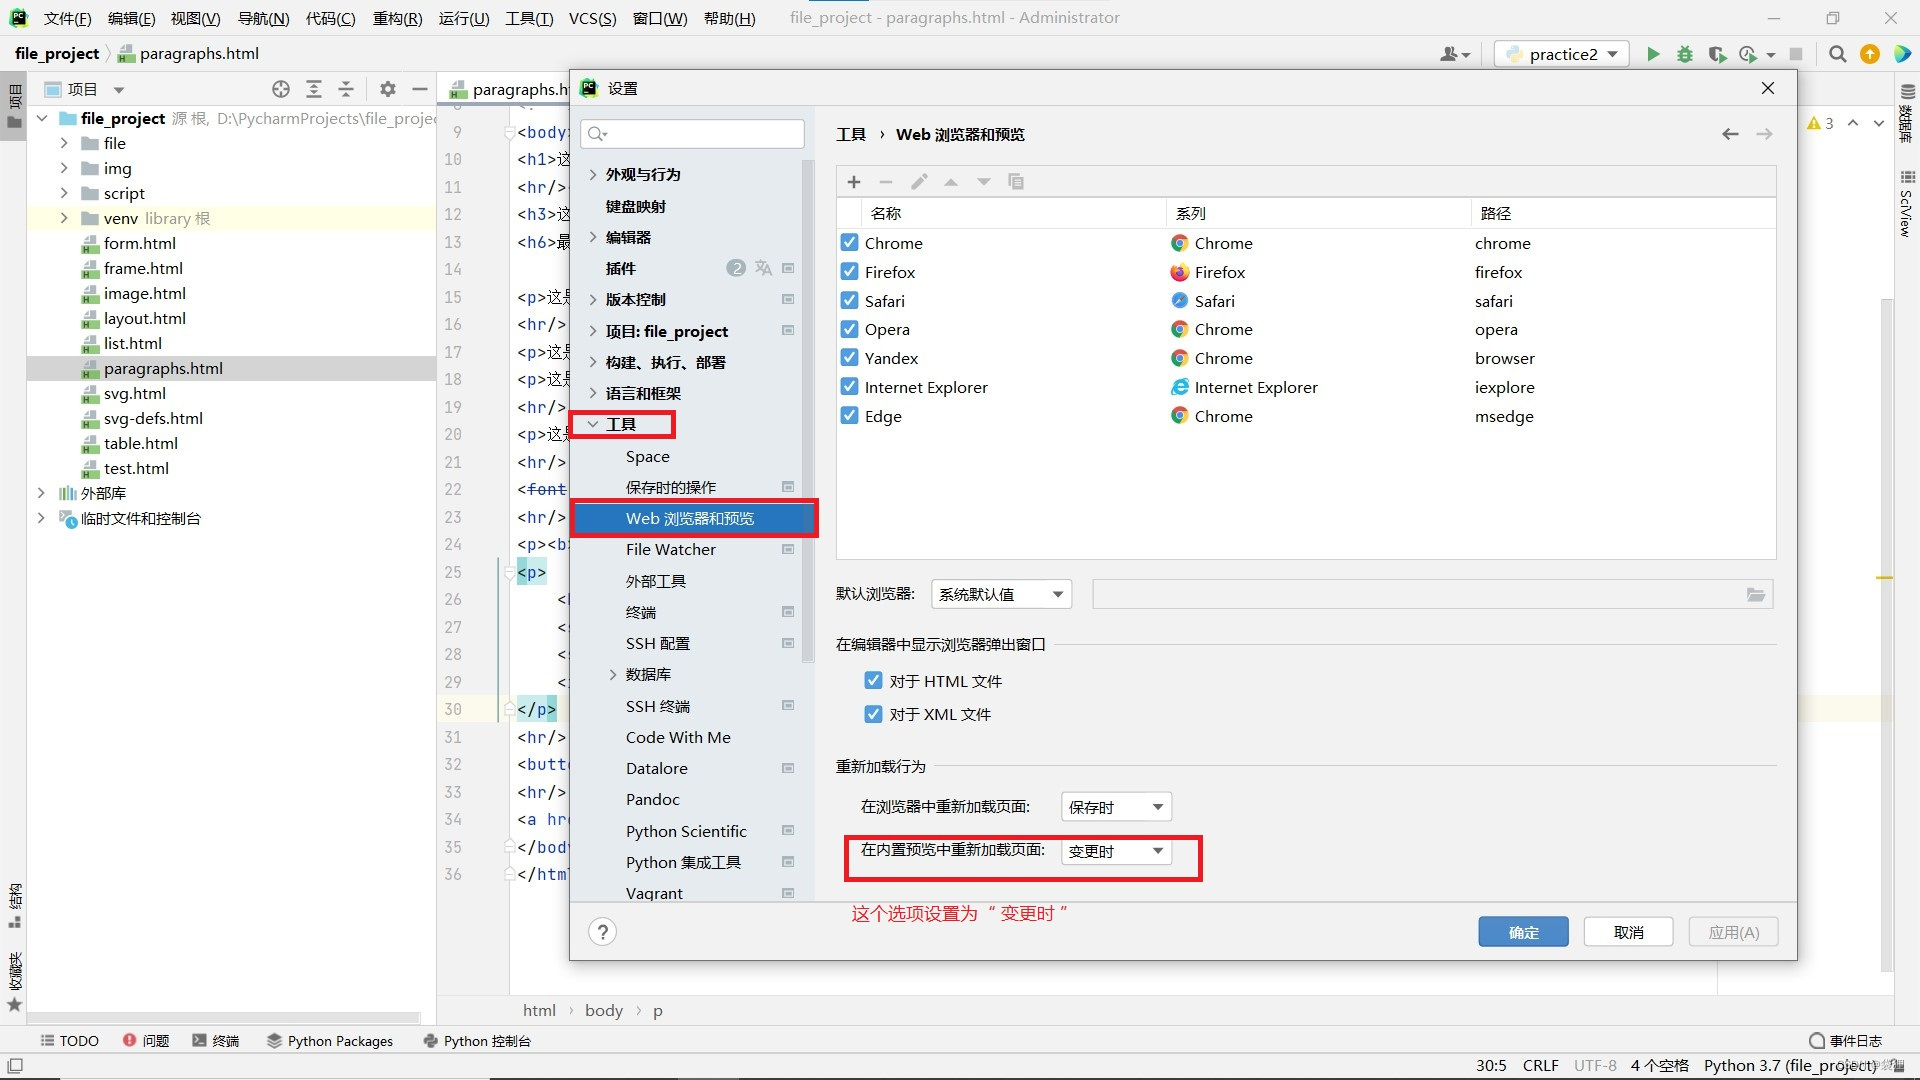
Task: Disable the Internet Explorer checkbox
Action: coord(850,387)
